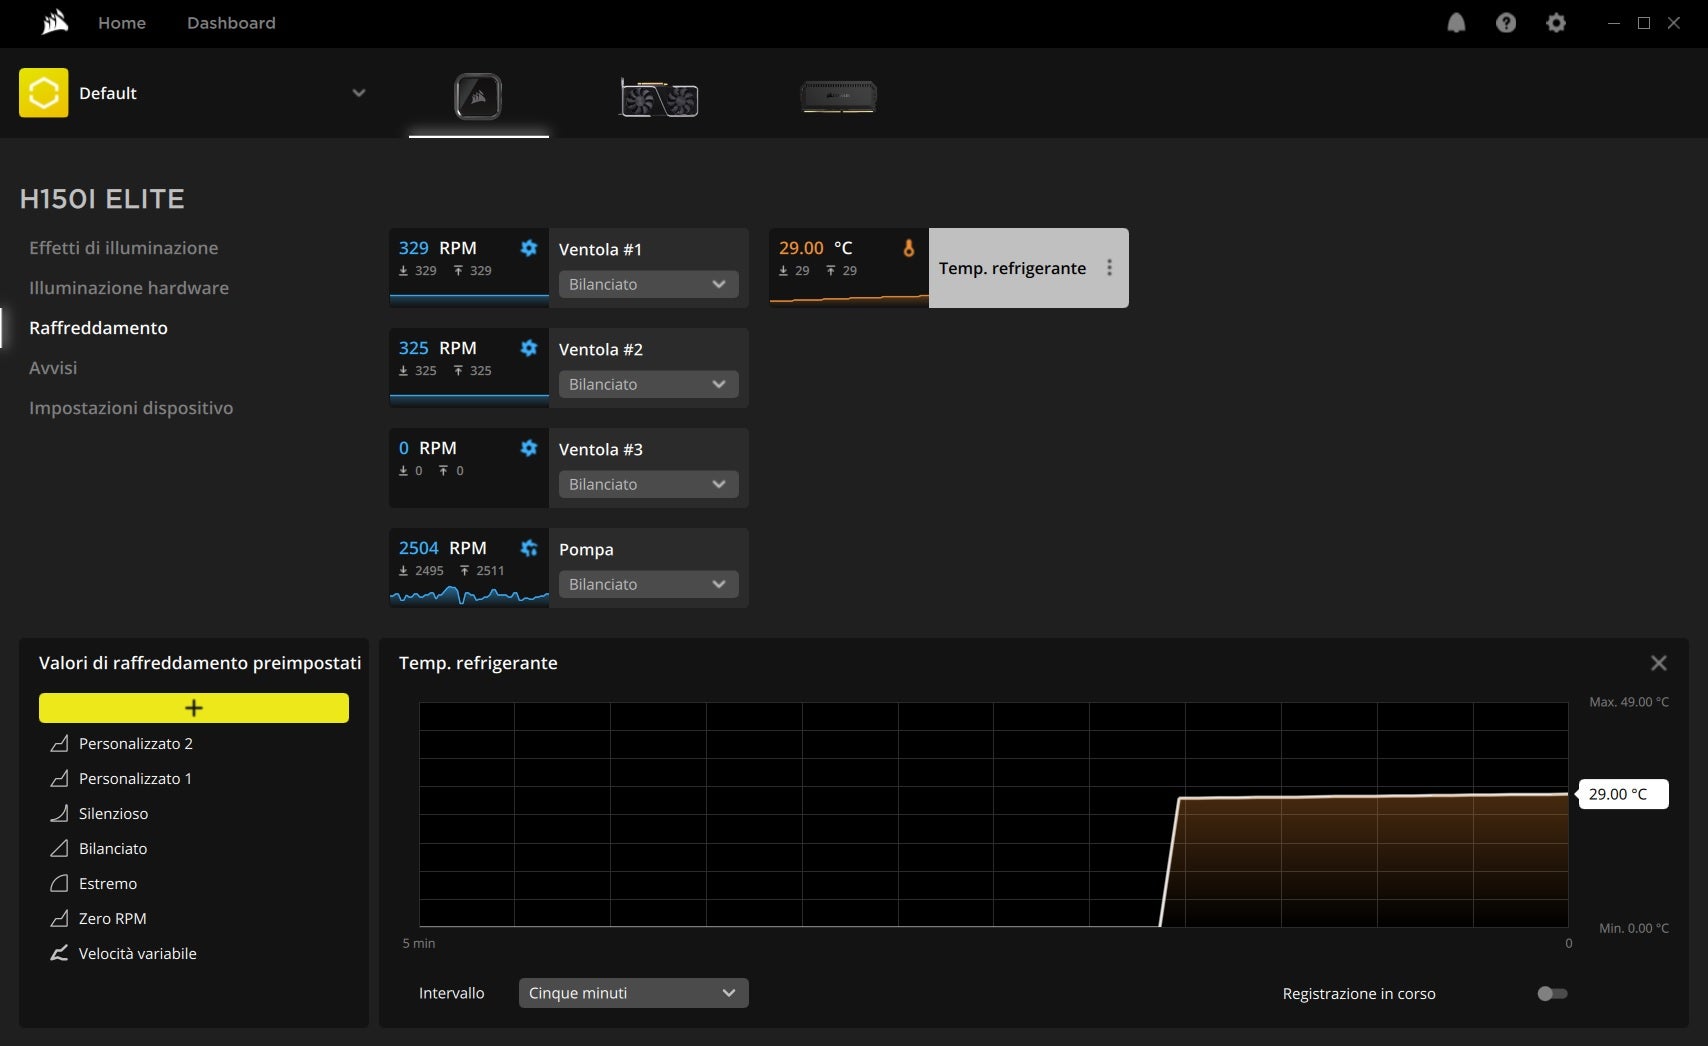Open Ventola #3 gear settings
1708x1046 pixels.
[529, 448]
